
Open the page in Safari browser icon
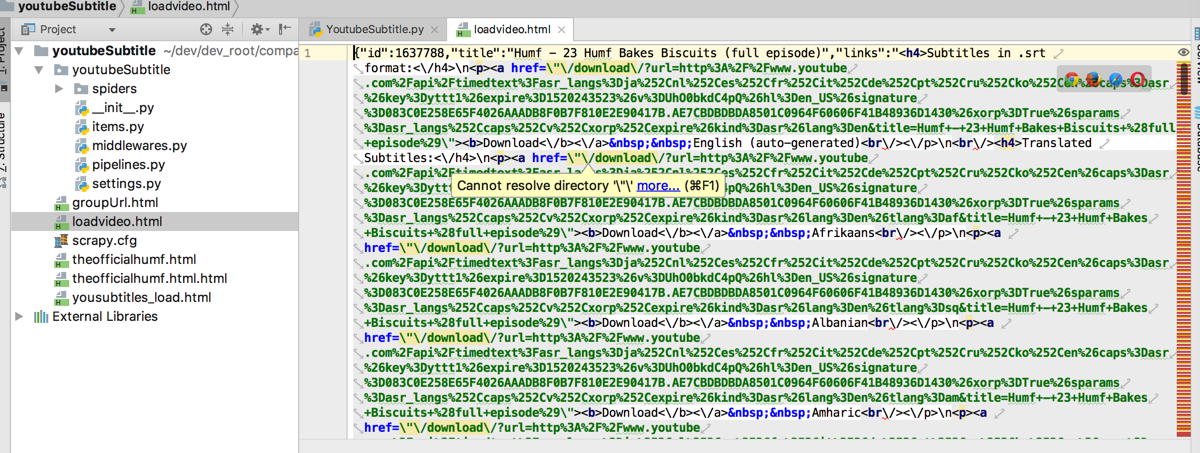1115,78
